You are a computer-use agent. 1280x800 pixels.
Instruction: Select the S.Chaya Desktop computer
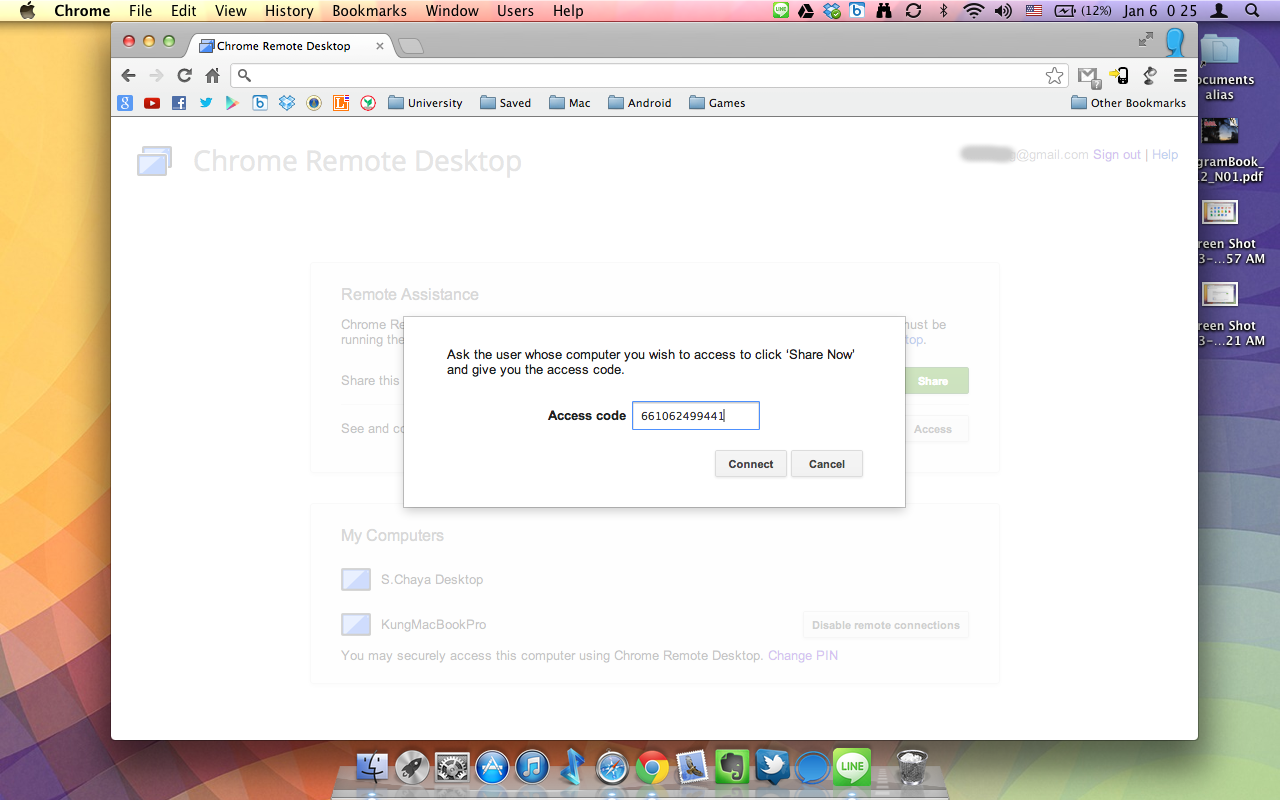click(x=412, y=580)
